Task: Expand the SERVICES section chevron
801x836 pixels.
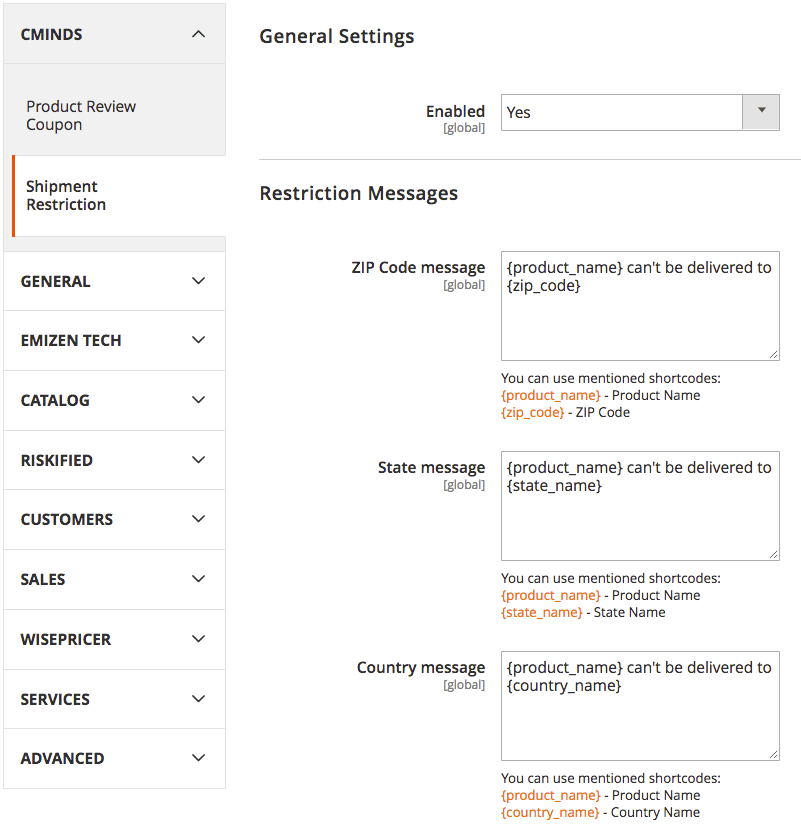Action: pyautogui.click(x=198, y=699)
